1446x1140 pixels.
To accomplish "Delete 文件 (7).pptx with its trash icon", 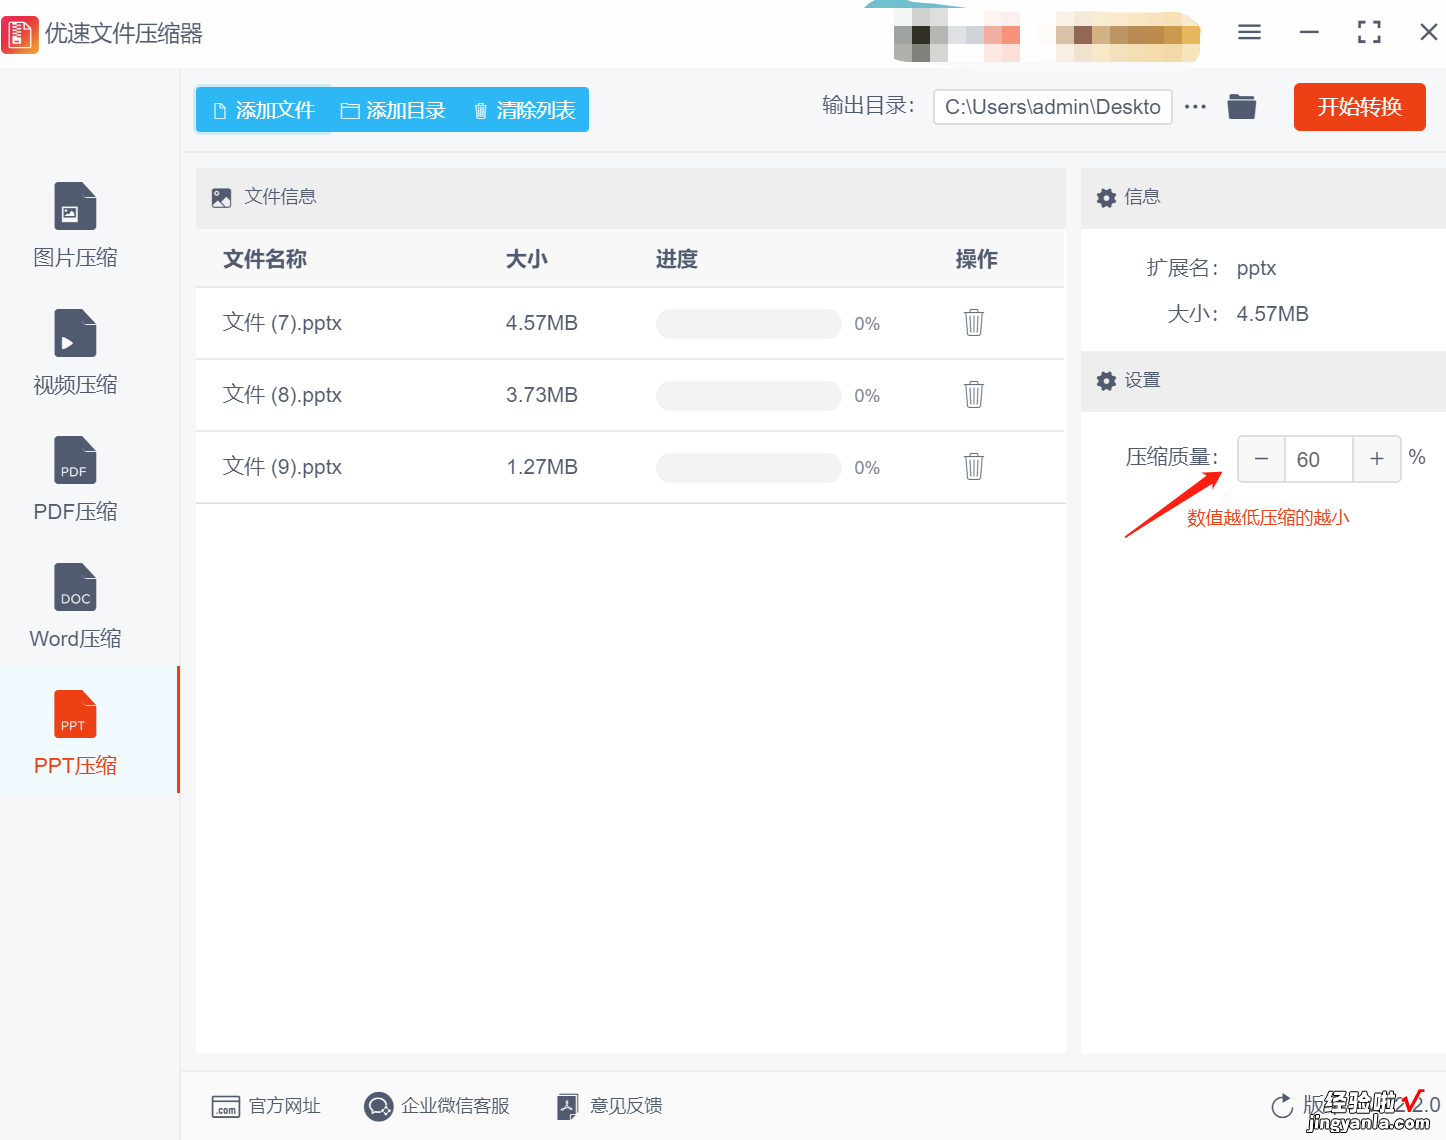I will click(974, 322).
